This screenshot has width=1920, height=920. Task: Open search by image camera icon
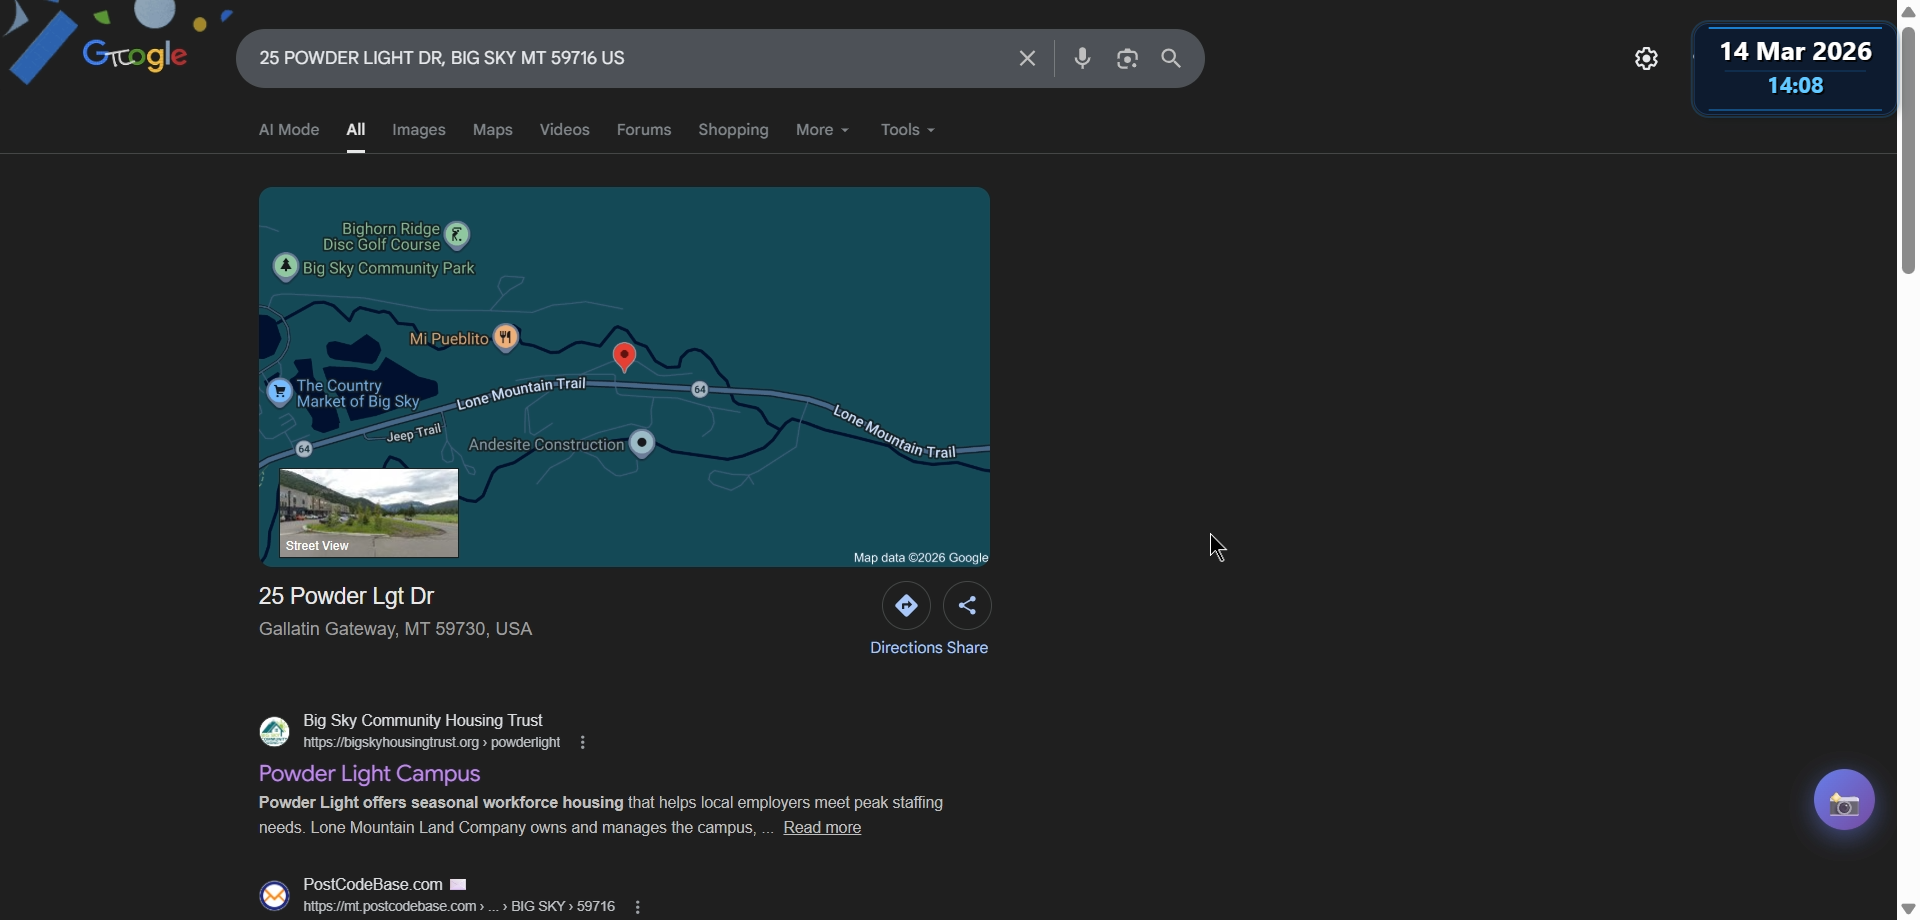1127,59
